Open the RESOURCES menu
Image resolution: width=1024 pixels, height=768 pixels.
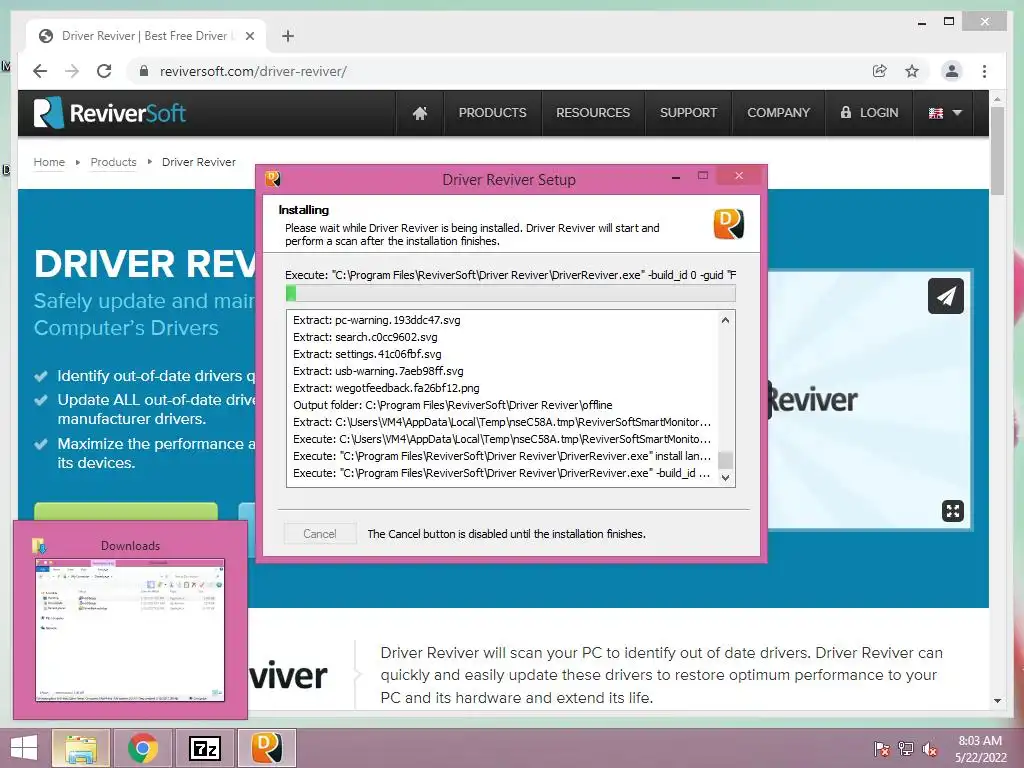click(x=593, y=113)
